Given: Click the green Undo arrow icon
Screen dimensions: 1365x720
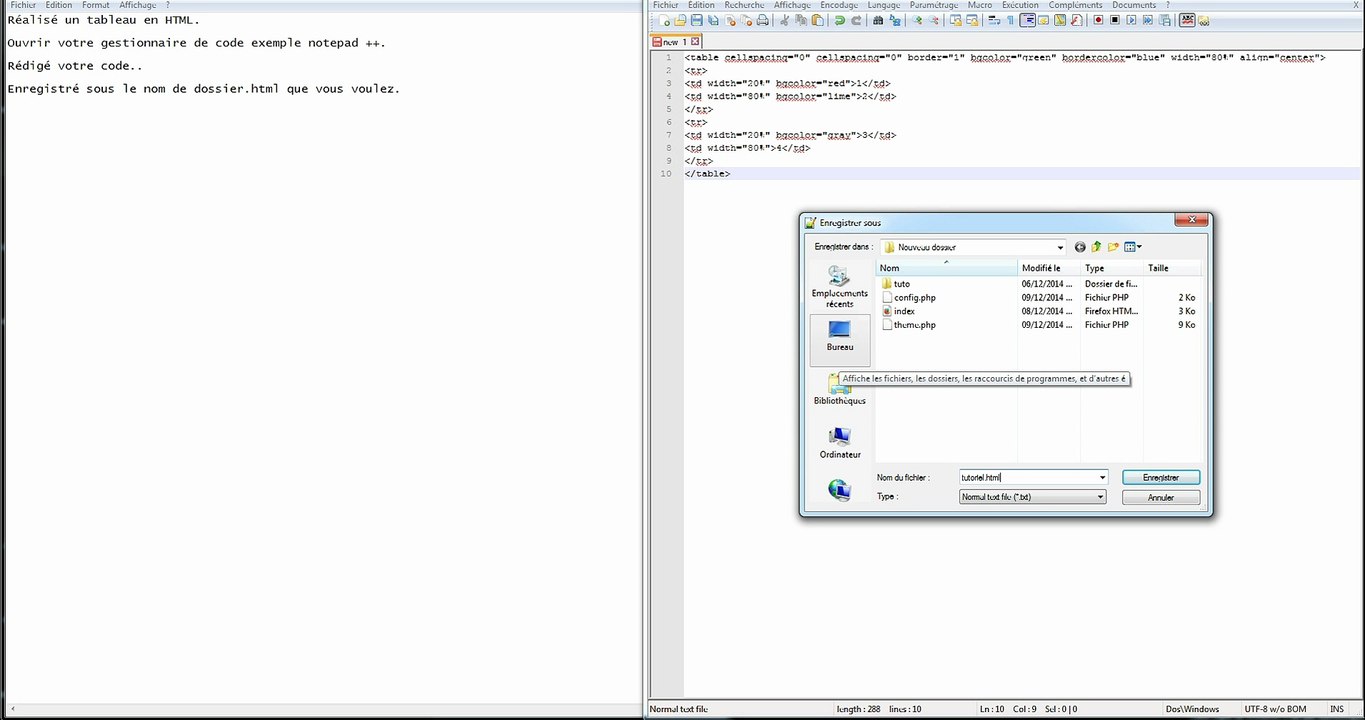Looking at the screenshot, I should (x=840, y=20).
